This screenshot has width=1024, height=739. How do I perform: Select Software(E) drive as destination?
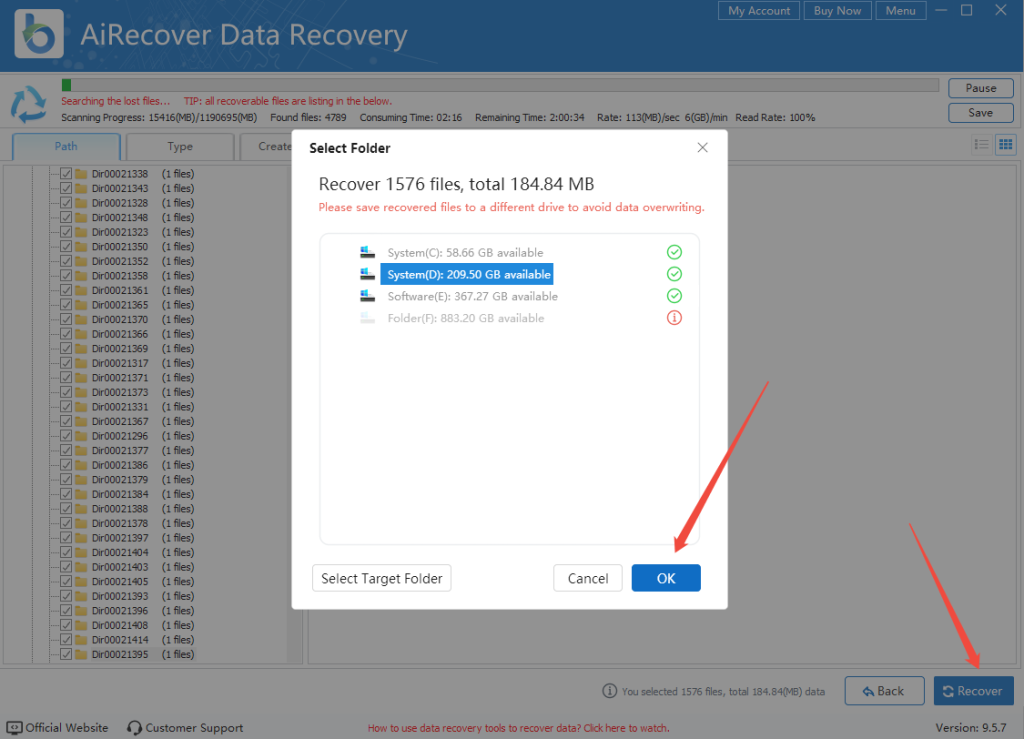pyautogui.click(x=472, y=297)
